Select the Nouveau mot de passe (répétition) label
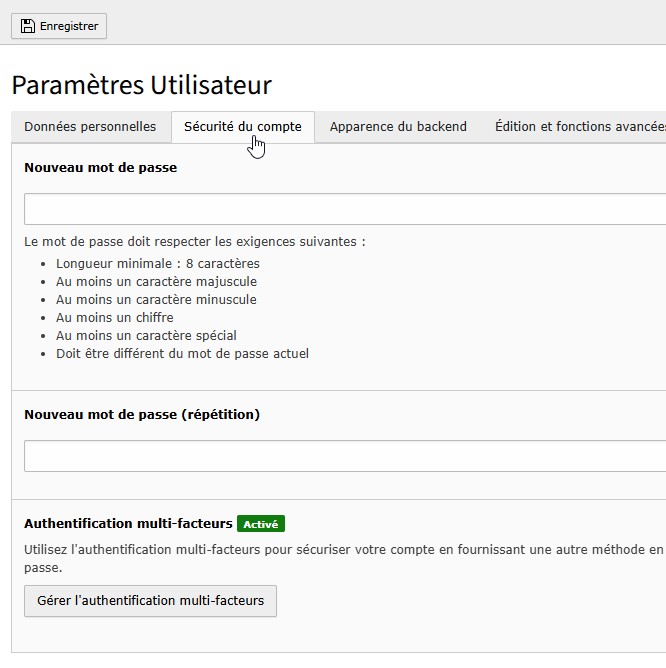The height and width of the screenshot is (668, 666). [142, 414]
